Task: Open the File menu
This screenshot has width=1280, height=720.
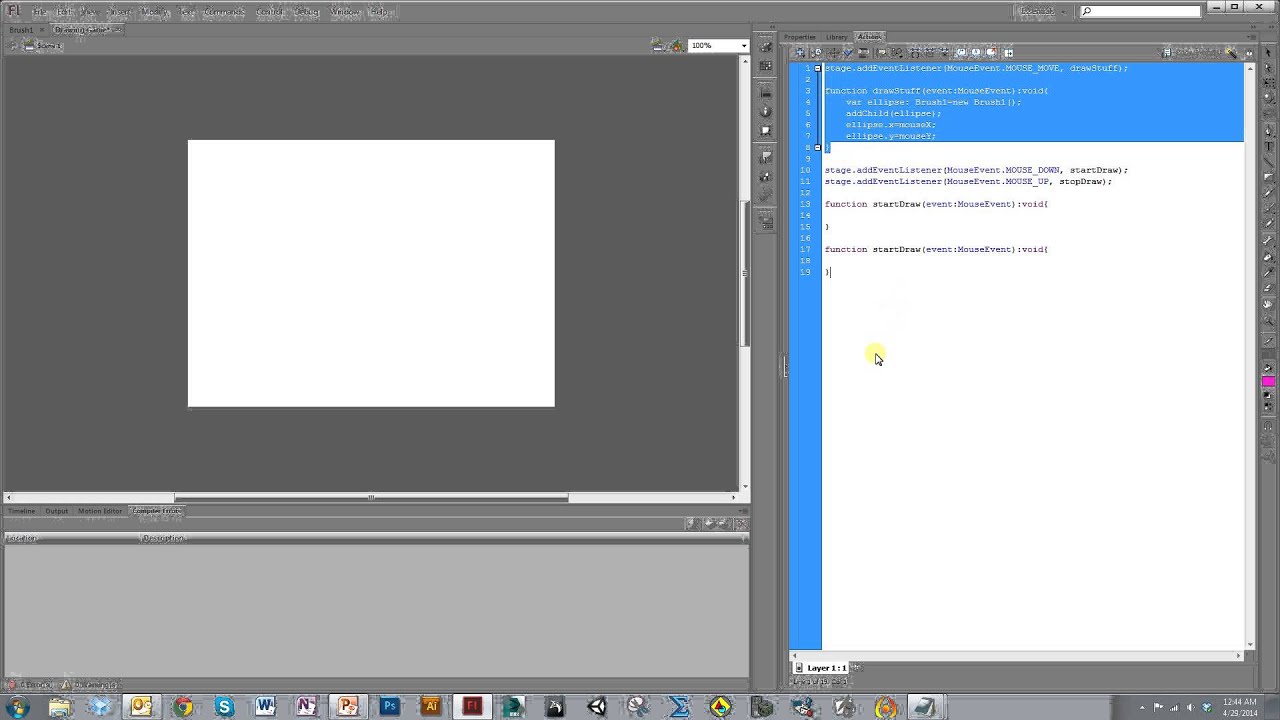Action: [x=40, y=12]
